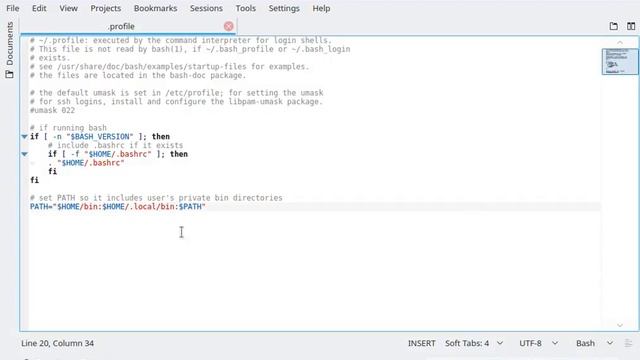Click the quick open document icon
Screen dimensions: 640x360
click(613, 26)
